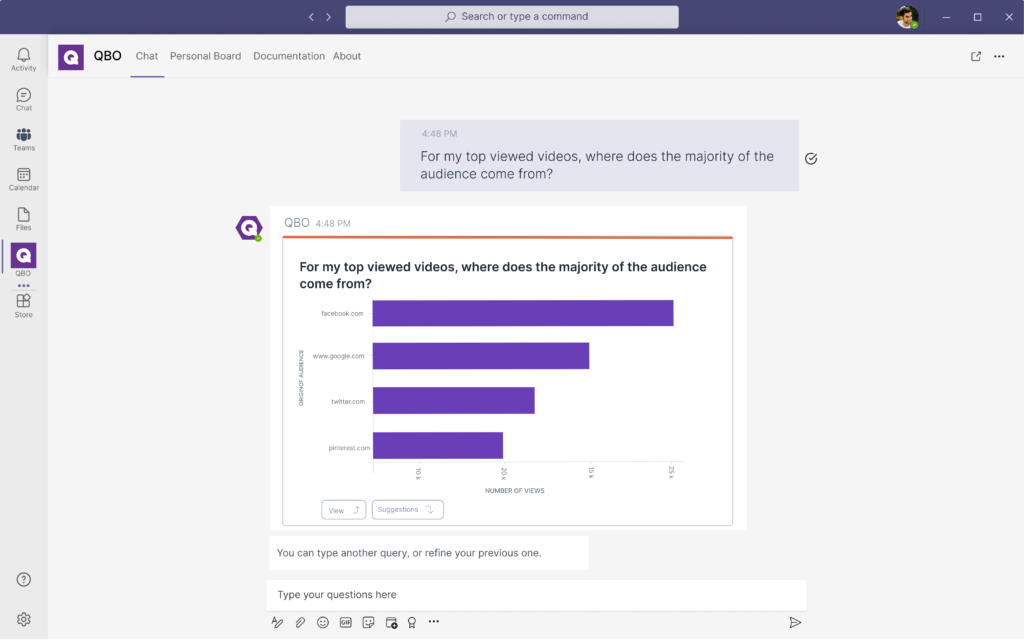Open Teams in the left sidebar
The width and height of the screenshot is (1024, 640).
coord(24,139)
